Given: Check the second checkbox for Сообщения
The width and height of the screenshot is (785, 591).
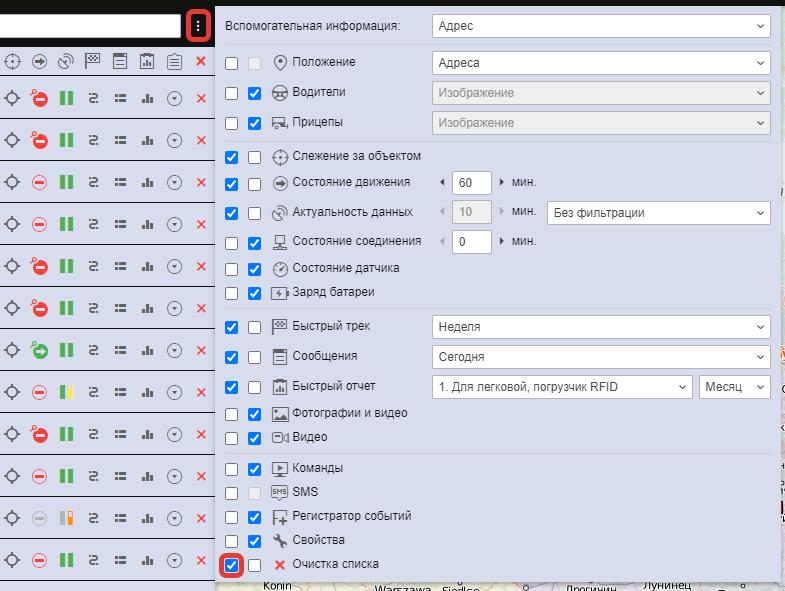Looking at the screenshot, I should click(x=254, y=358).
